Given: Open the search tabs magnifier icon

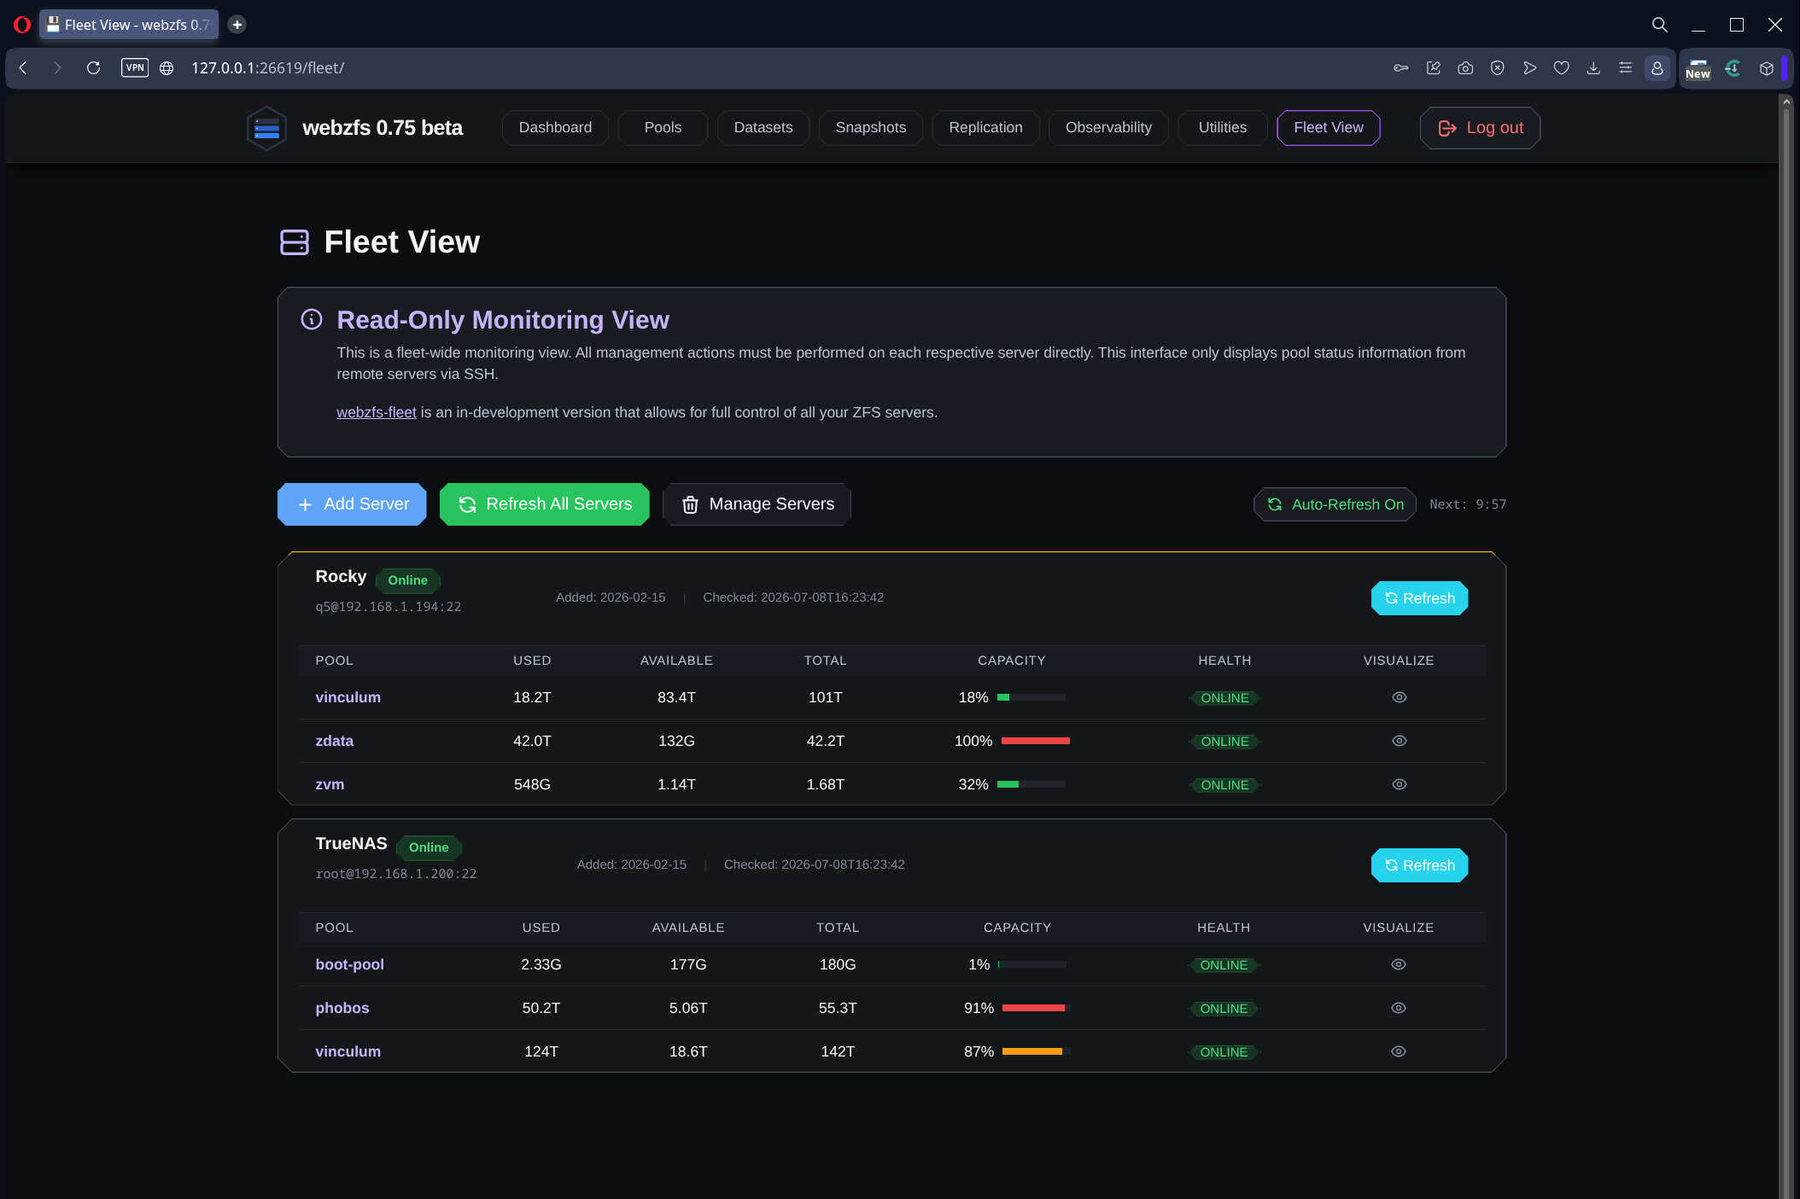Looking at the screenshot, I should click(x=1659, y=24).
